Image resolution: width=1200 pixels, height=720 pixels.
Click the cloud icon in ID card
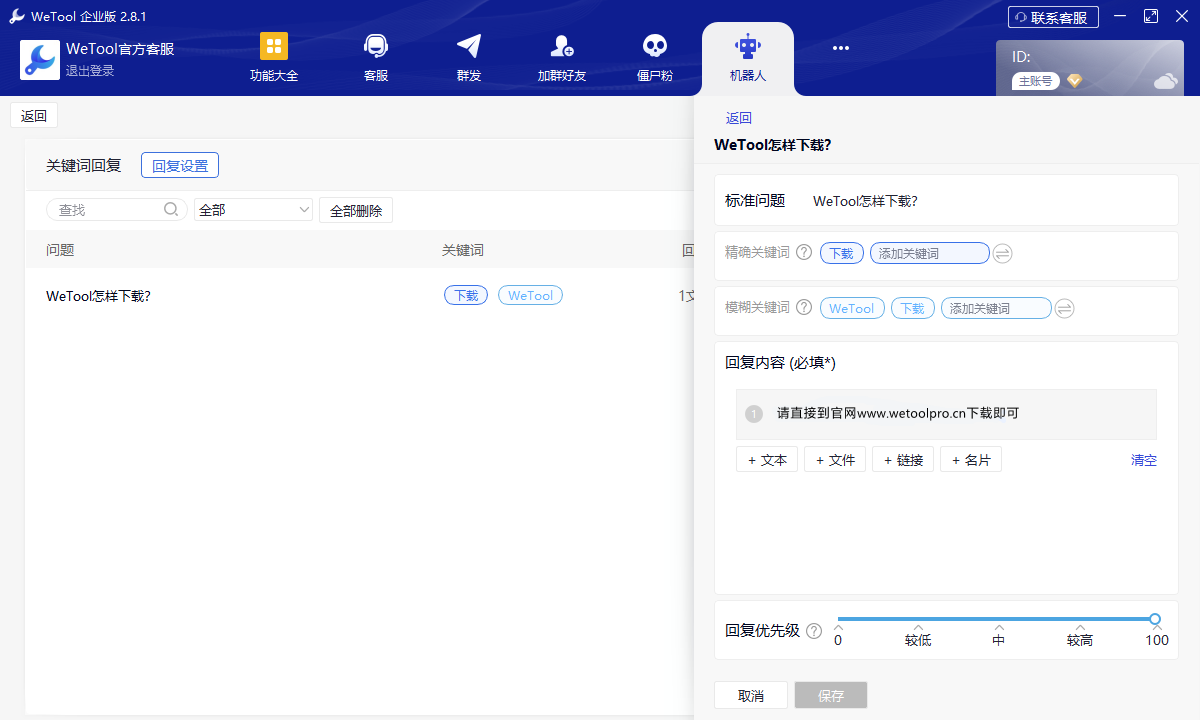coord(1165,81)
